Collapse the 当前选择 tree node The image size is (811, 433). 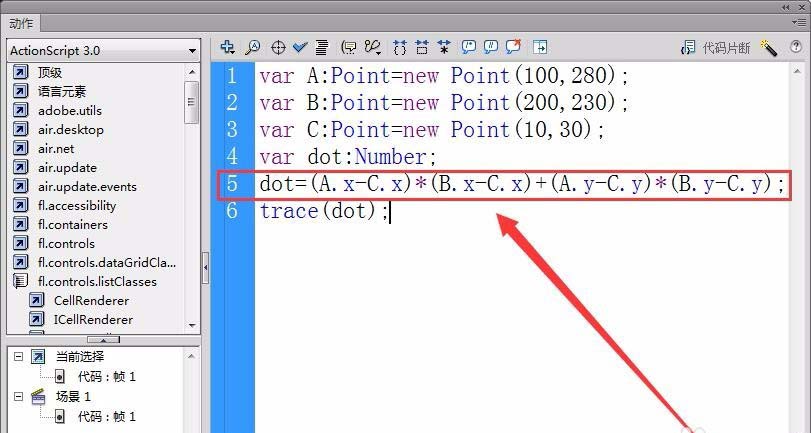tap(19, 356)
